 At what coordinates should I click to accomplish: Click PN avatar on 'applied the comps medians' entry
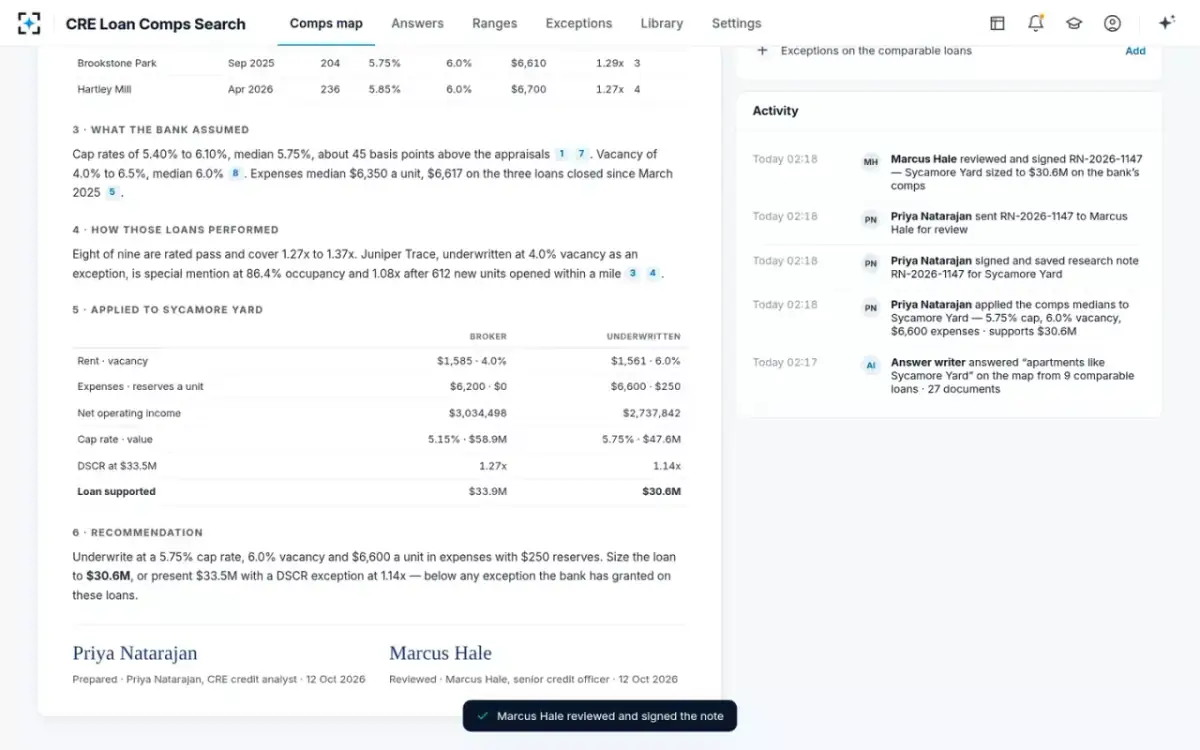coord(871,307)
